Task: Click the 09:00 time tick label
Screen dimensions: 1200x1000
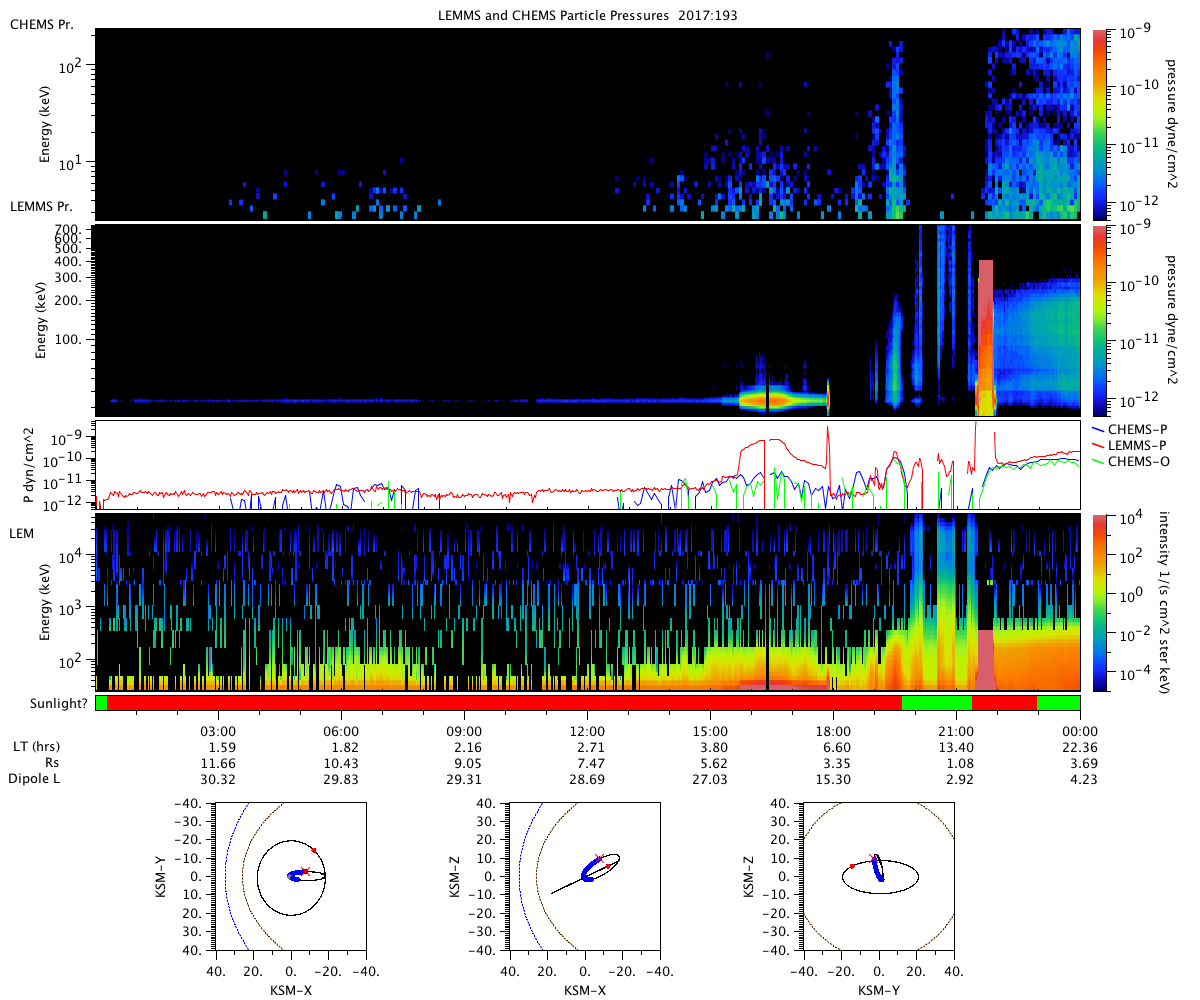Action: pos(464,731)
